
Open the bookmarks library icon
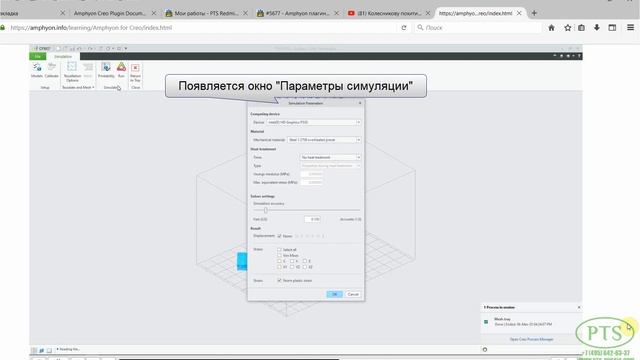581,28
